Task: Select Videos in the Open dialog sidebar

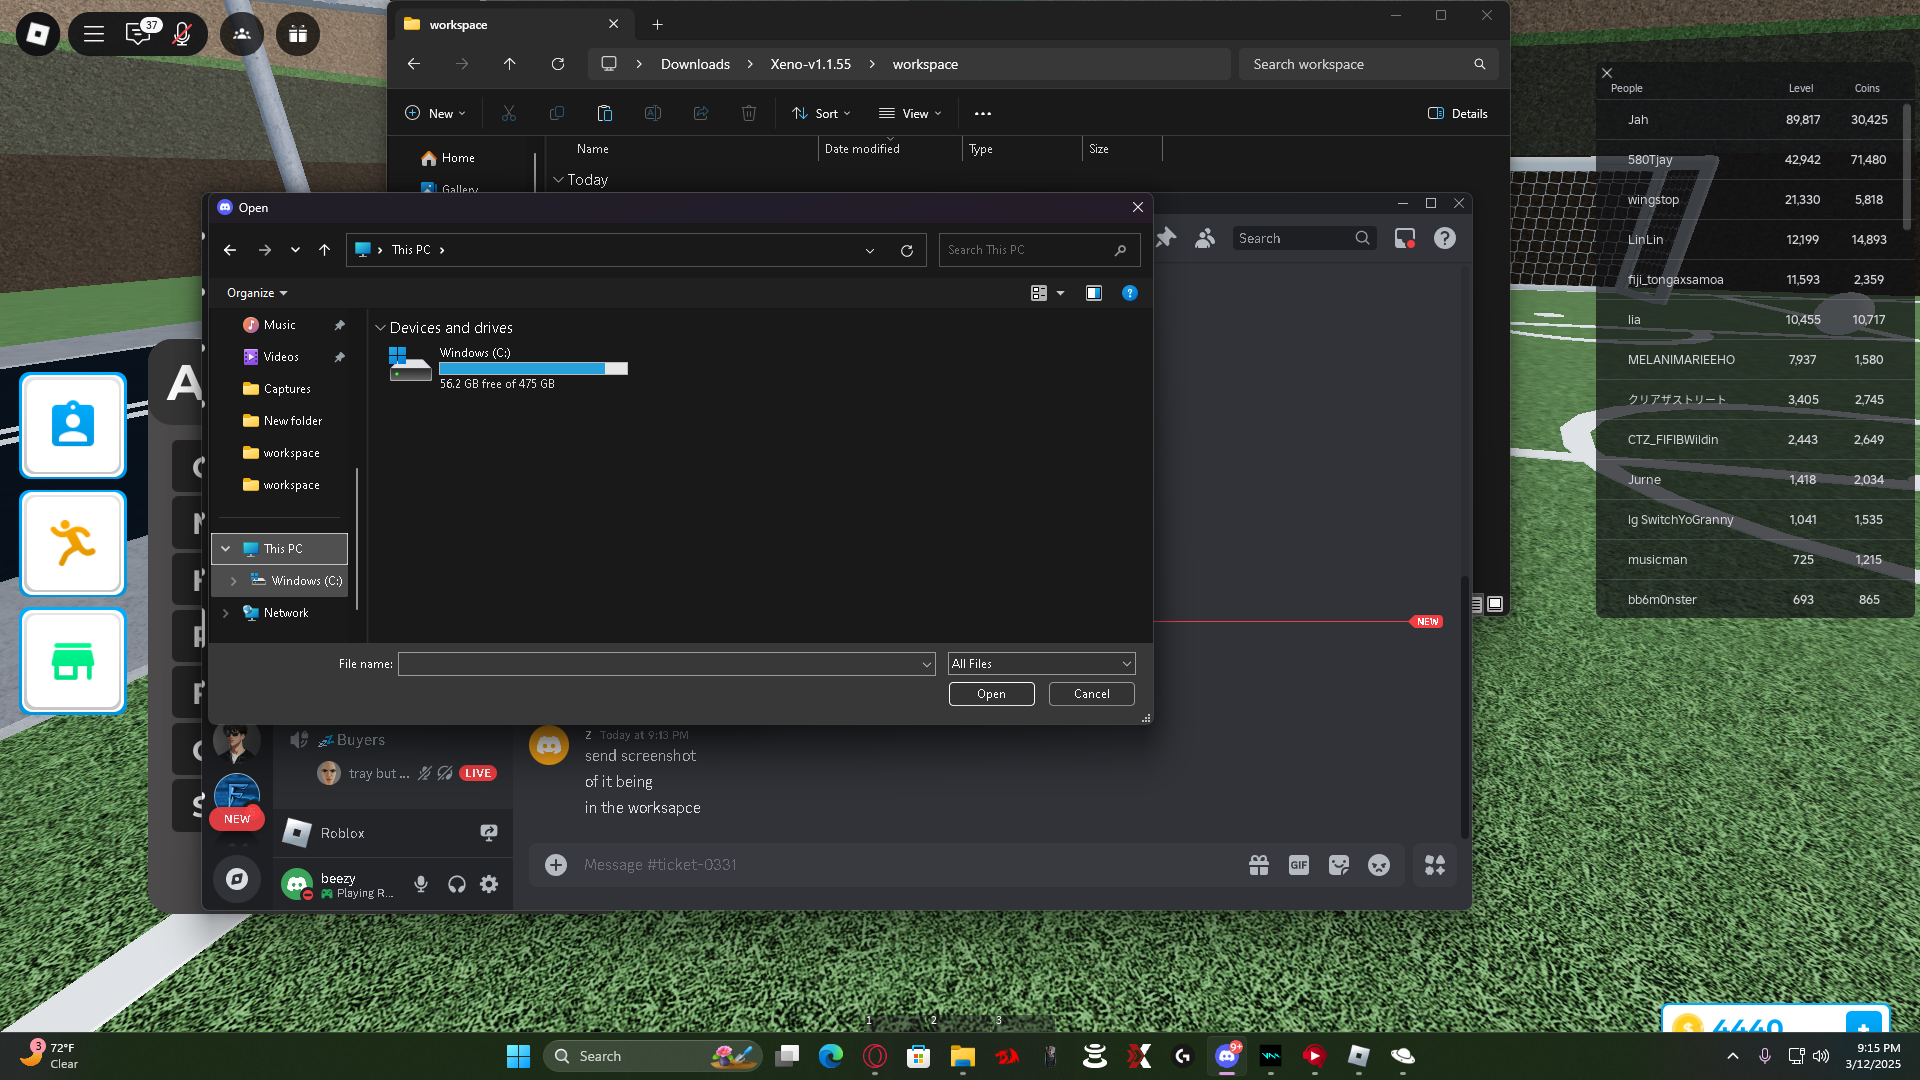Action: point(281,357)
